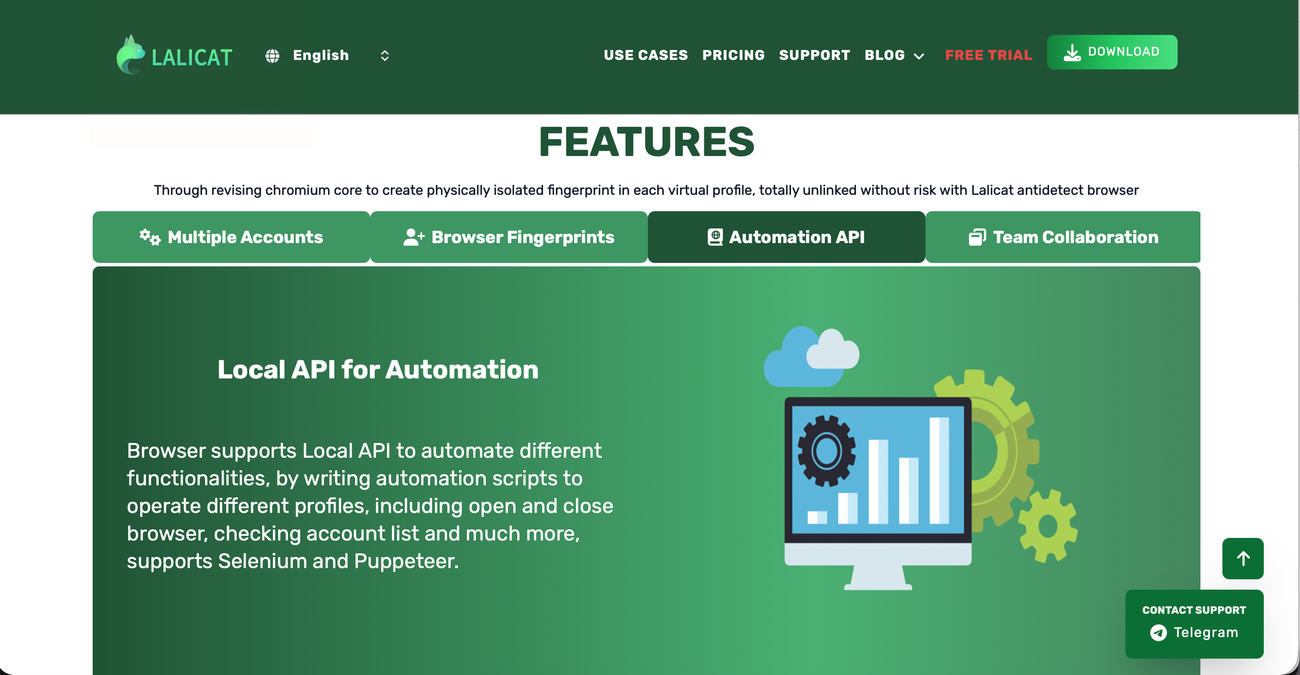Click the back-to-top arrow button
The height and width of the screenshot is (675, 1300).
(x=1243, y=559)
